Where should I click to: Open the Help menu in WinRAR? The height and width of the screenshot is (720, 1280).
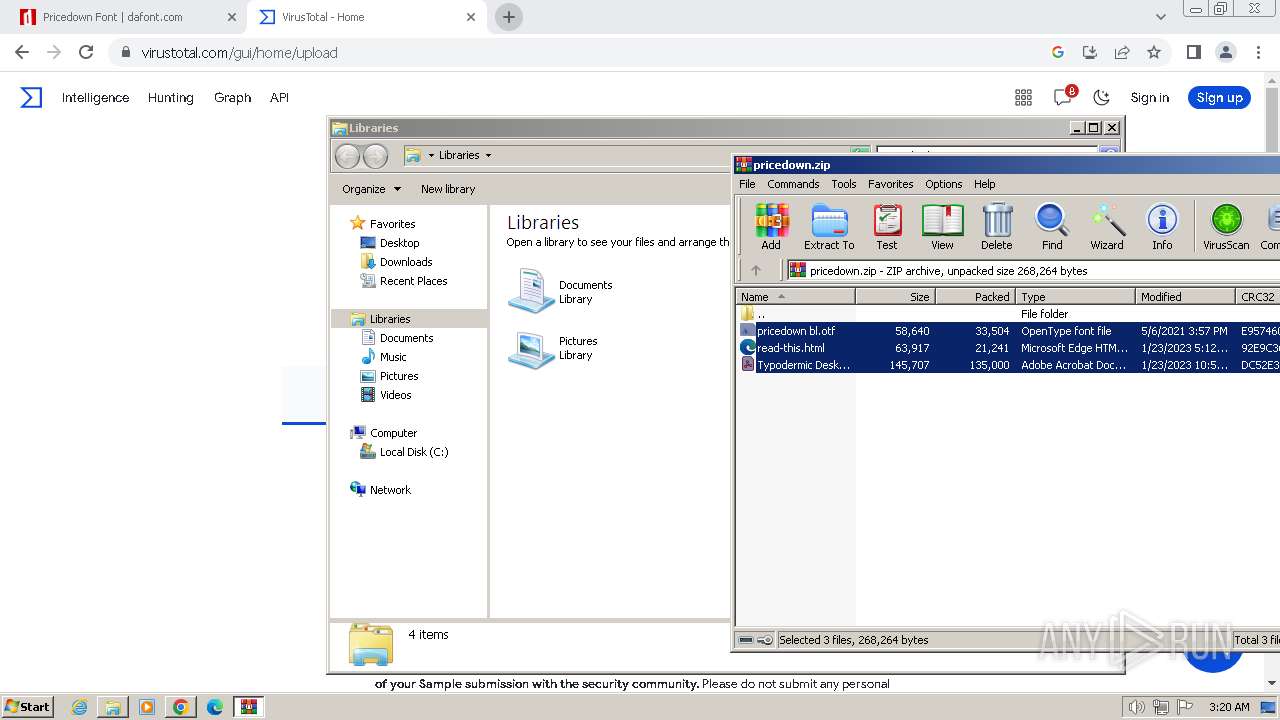[985, 184]
